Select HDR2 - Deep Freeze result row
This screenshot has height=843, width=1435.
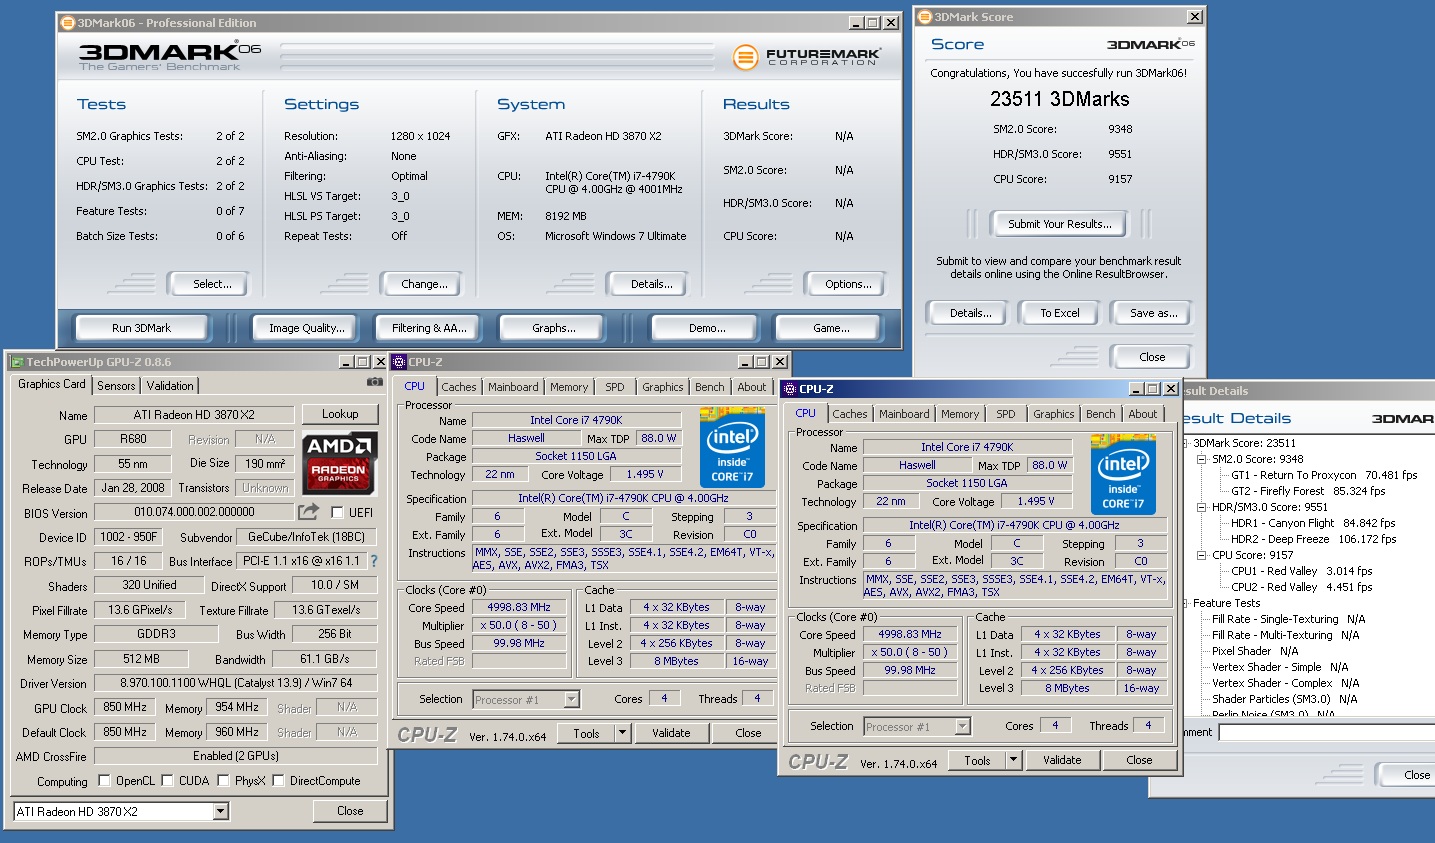(1315, 539)
